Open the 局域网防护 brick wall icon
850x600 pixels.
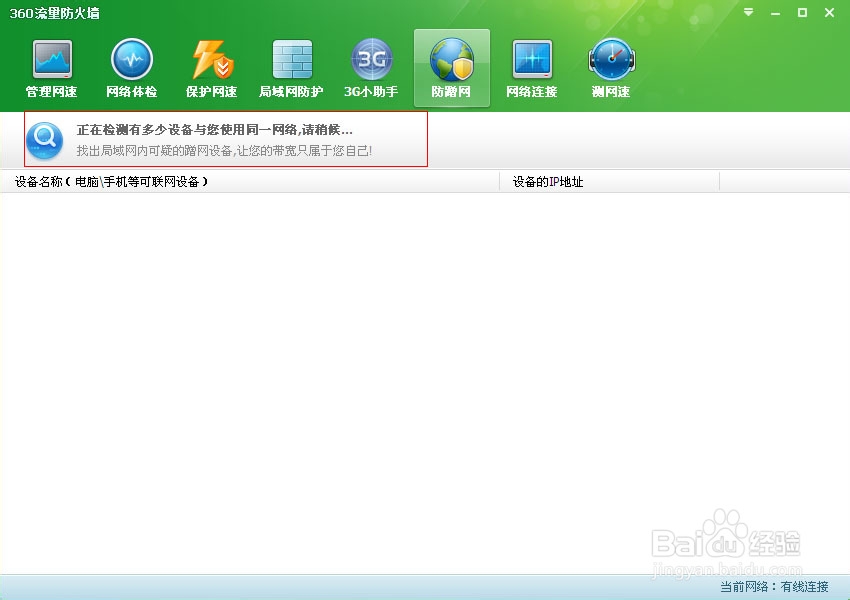[292, 69]
